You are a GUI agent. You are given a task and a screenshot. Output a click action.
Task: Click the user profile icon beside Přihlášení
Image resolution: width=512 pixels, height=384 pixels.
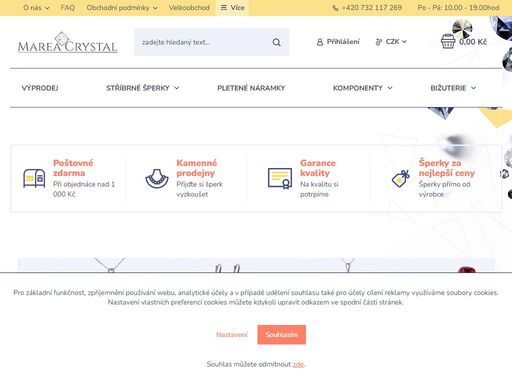pyautogui.click(x=320, y=42)
